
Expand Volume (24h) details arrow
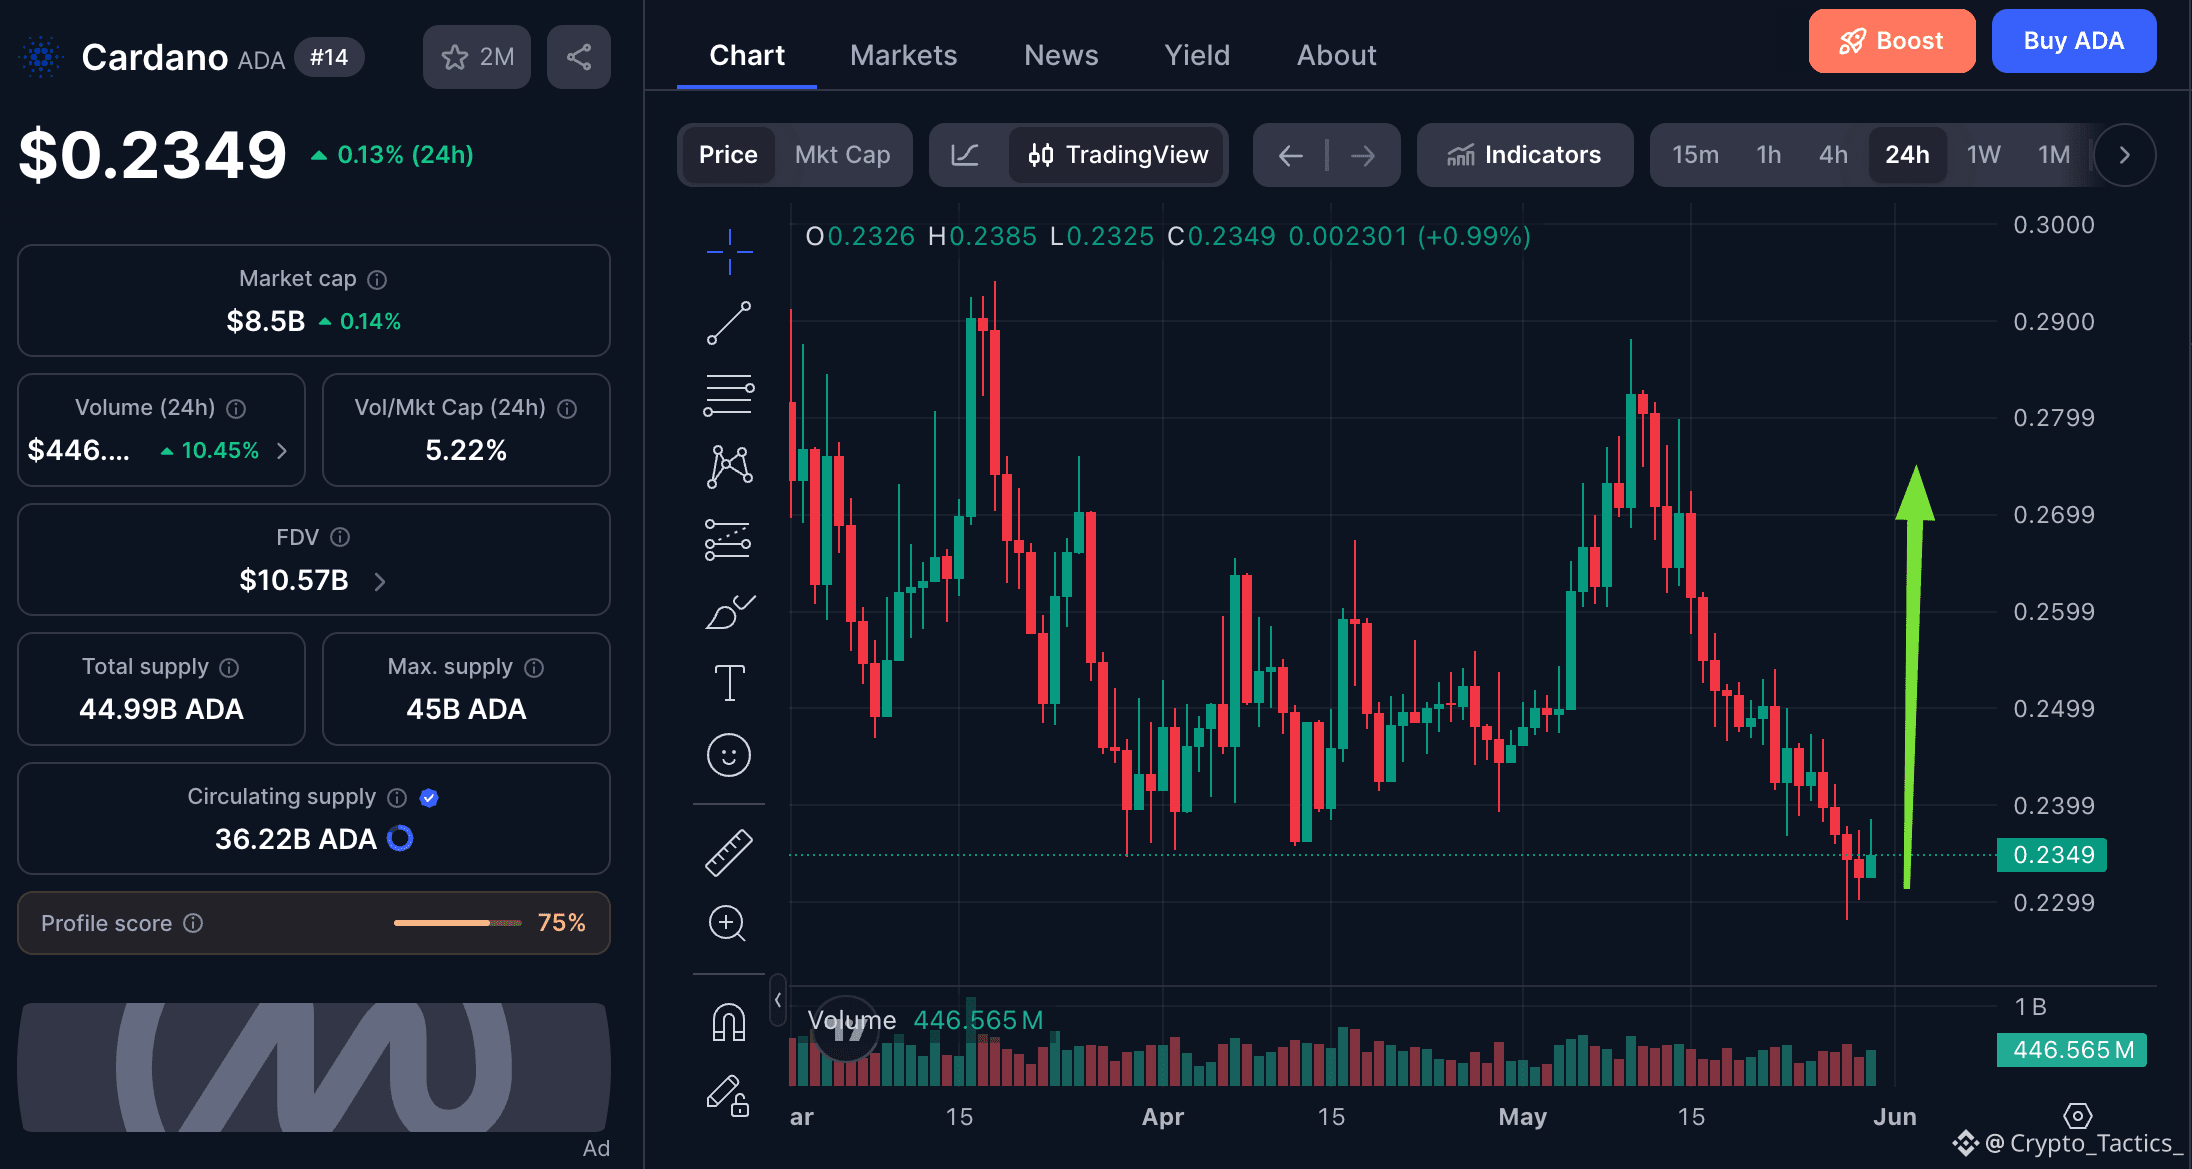pos(282,451)
